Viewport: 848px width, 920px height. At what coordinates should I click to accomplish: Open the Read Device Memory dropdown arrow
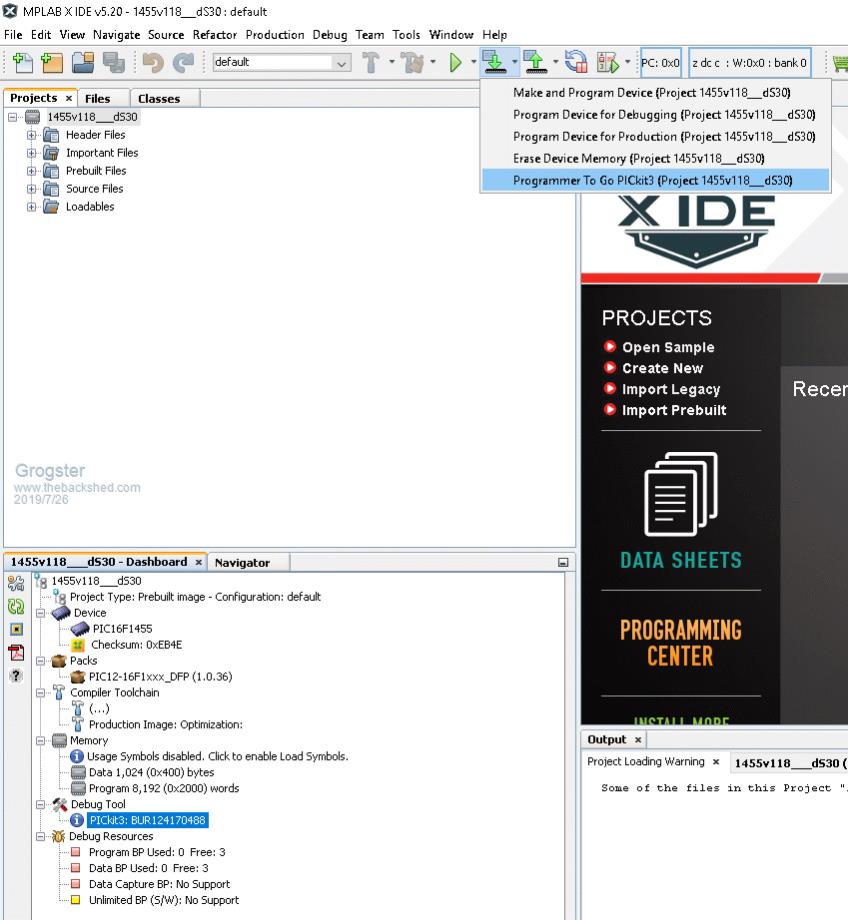[555, 62]
